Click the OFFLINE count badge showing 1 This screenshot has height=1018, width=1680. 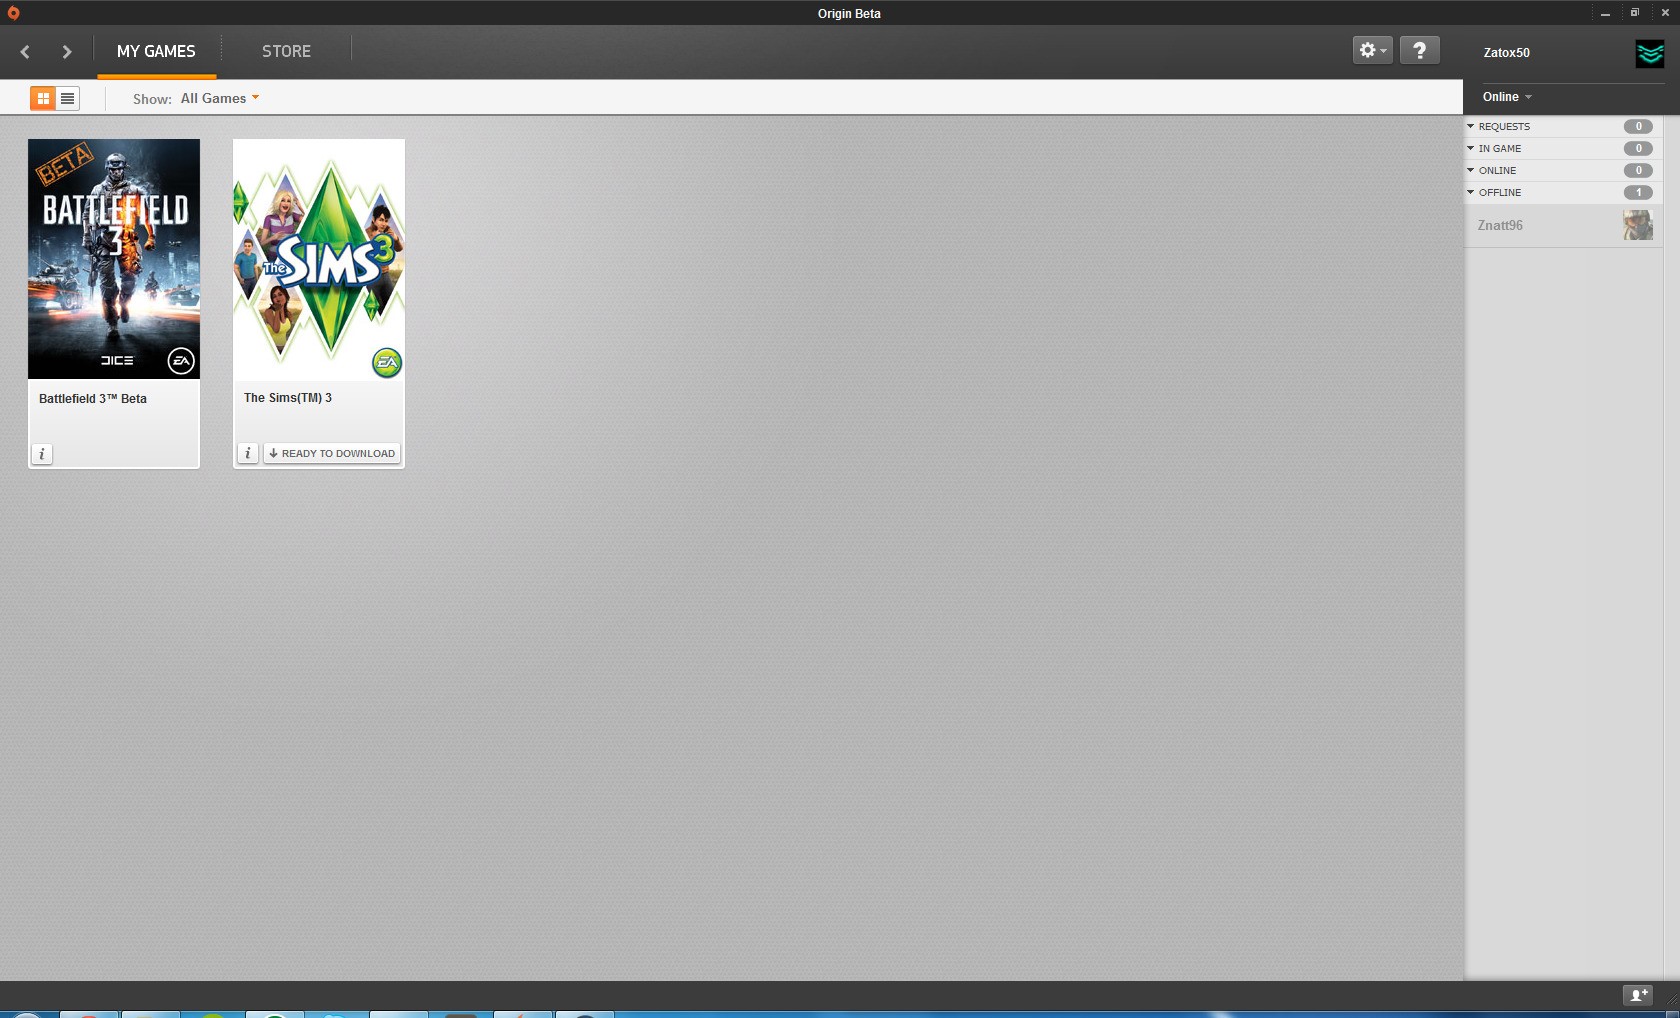(1638, 193)
